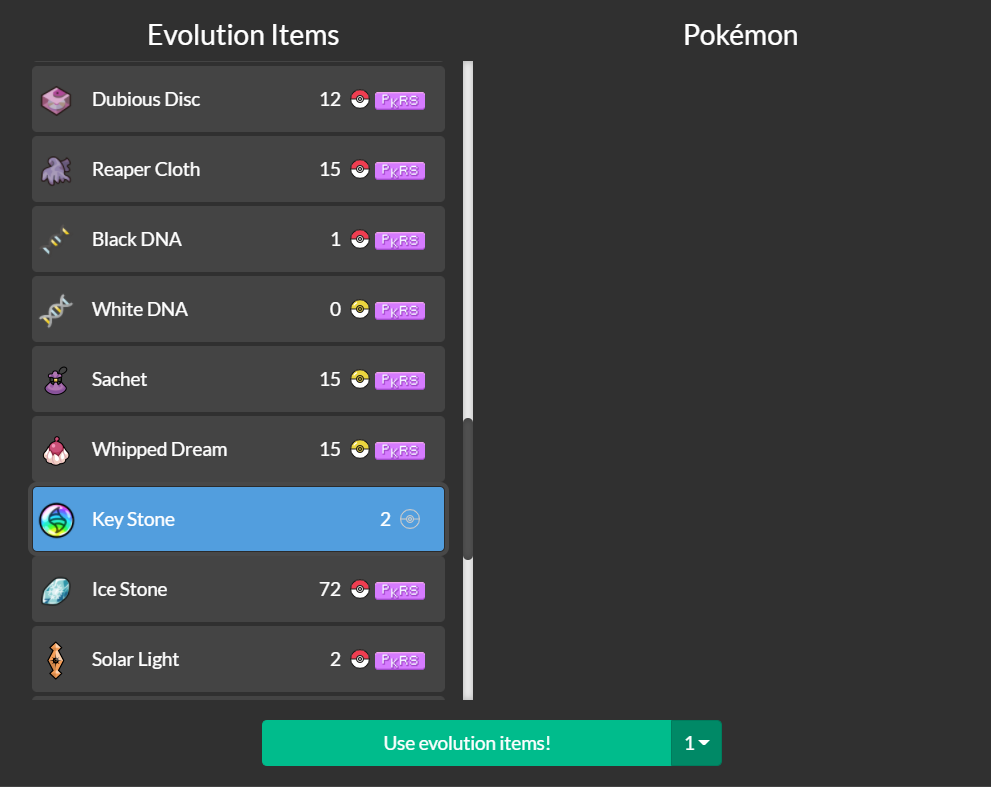The height and width of the screenshot is (787, 991).
Task: Toggle the PKRS badge on Dubious Disc row
Action: [400, 100]
